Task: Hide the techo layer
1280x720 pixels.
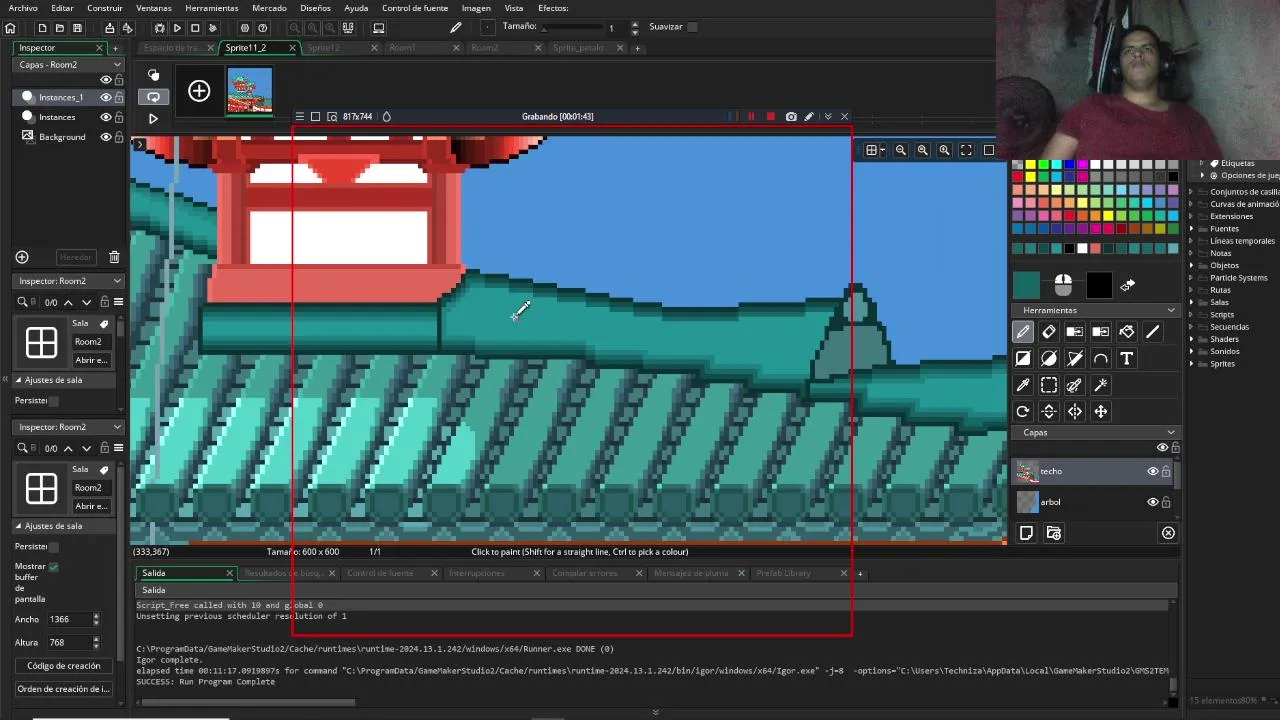Action: pos(1152,471)
